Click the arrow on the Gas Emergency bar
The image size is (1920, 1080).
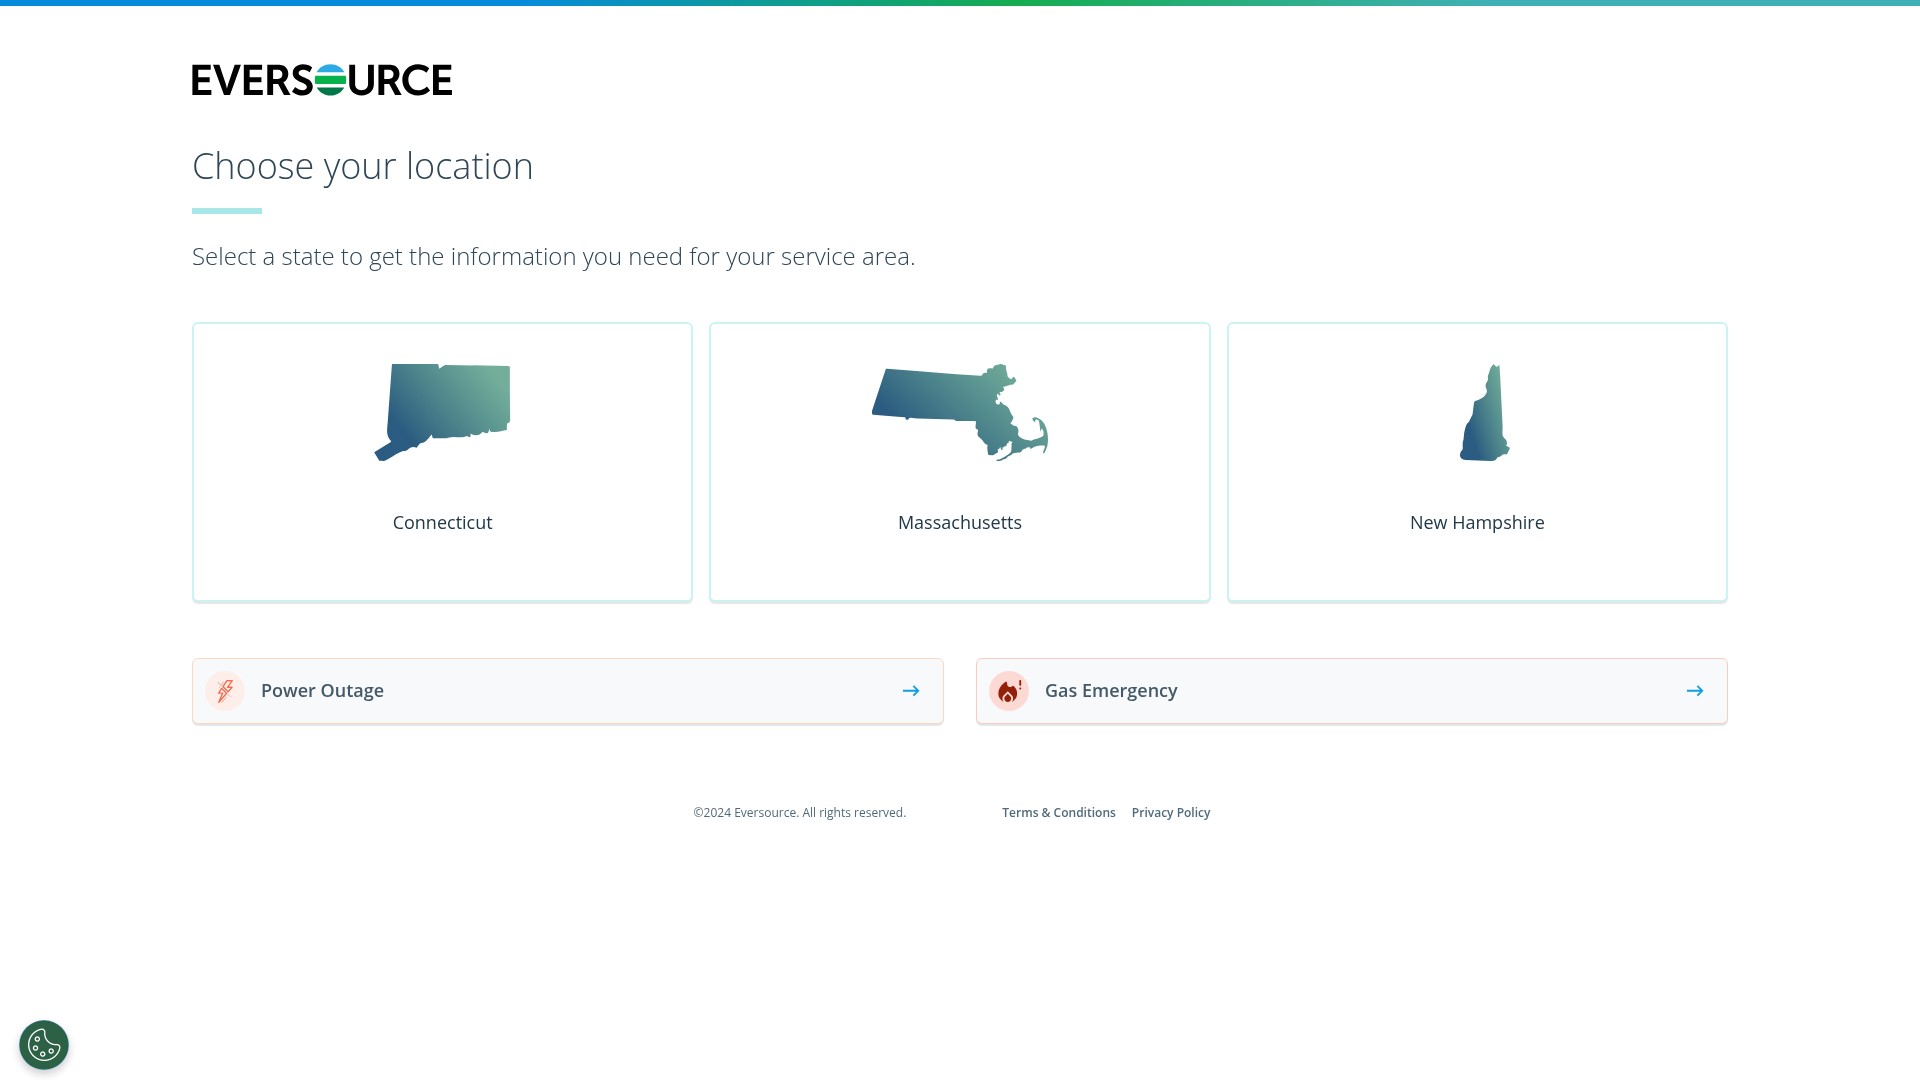tap(1695, 691)
